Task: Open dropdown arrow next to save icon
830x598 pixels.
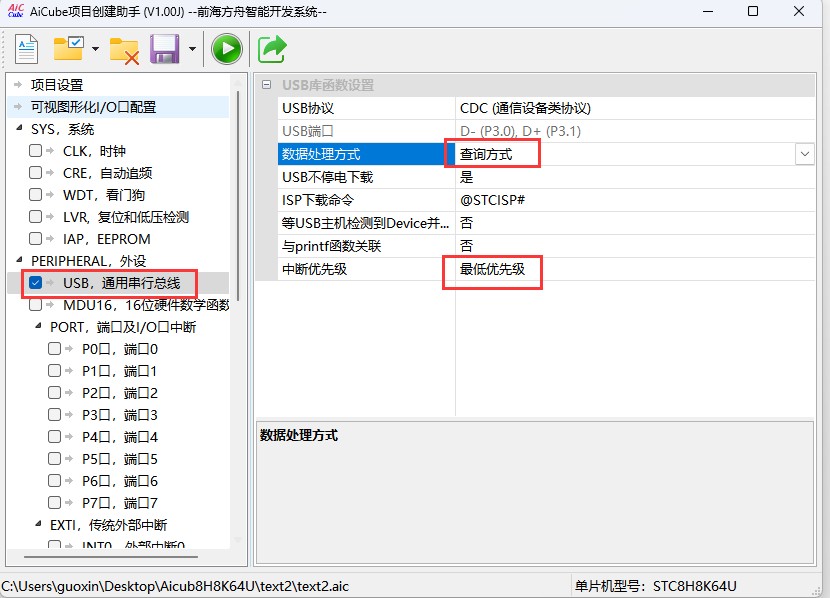Action: [192, 49]
